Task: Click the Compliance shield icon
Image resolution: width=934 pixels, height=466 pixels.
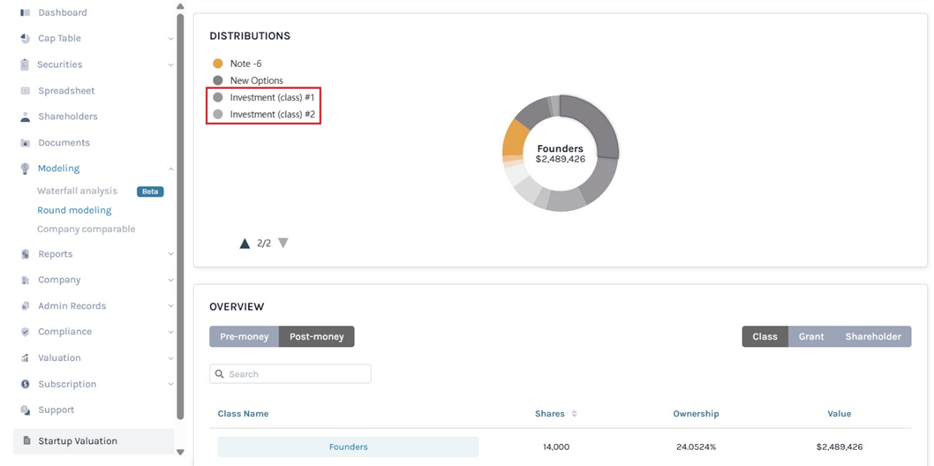Action: [x=25, y=331]
